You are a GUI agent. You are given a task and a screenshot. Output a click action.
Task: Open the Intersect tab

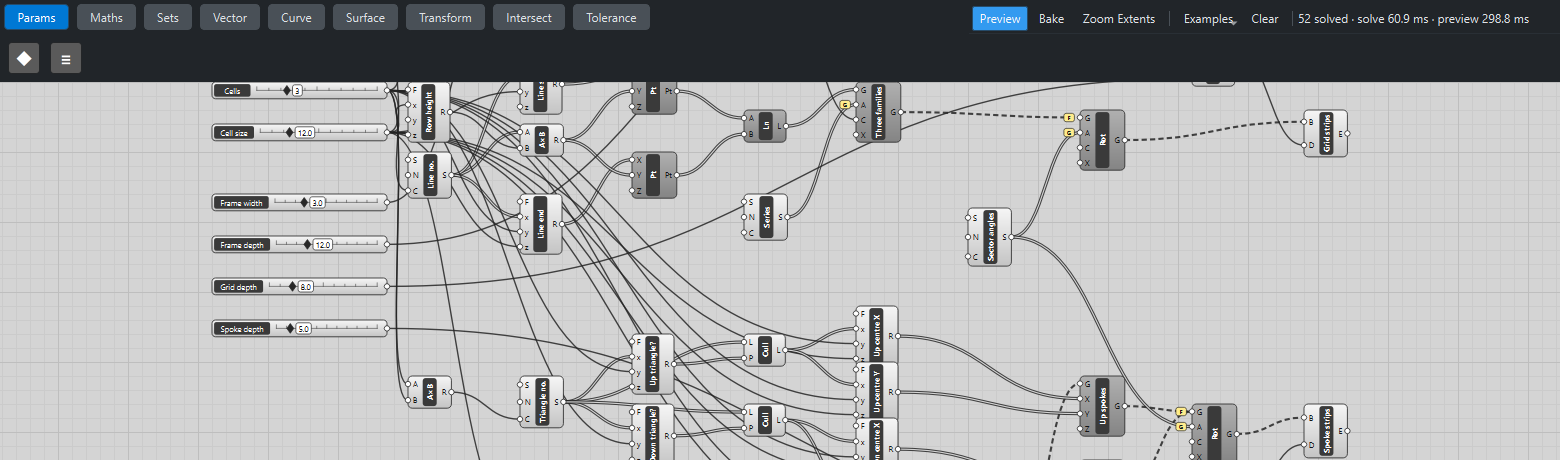(x=529, y=17)
